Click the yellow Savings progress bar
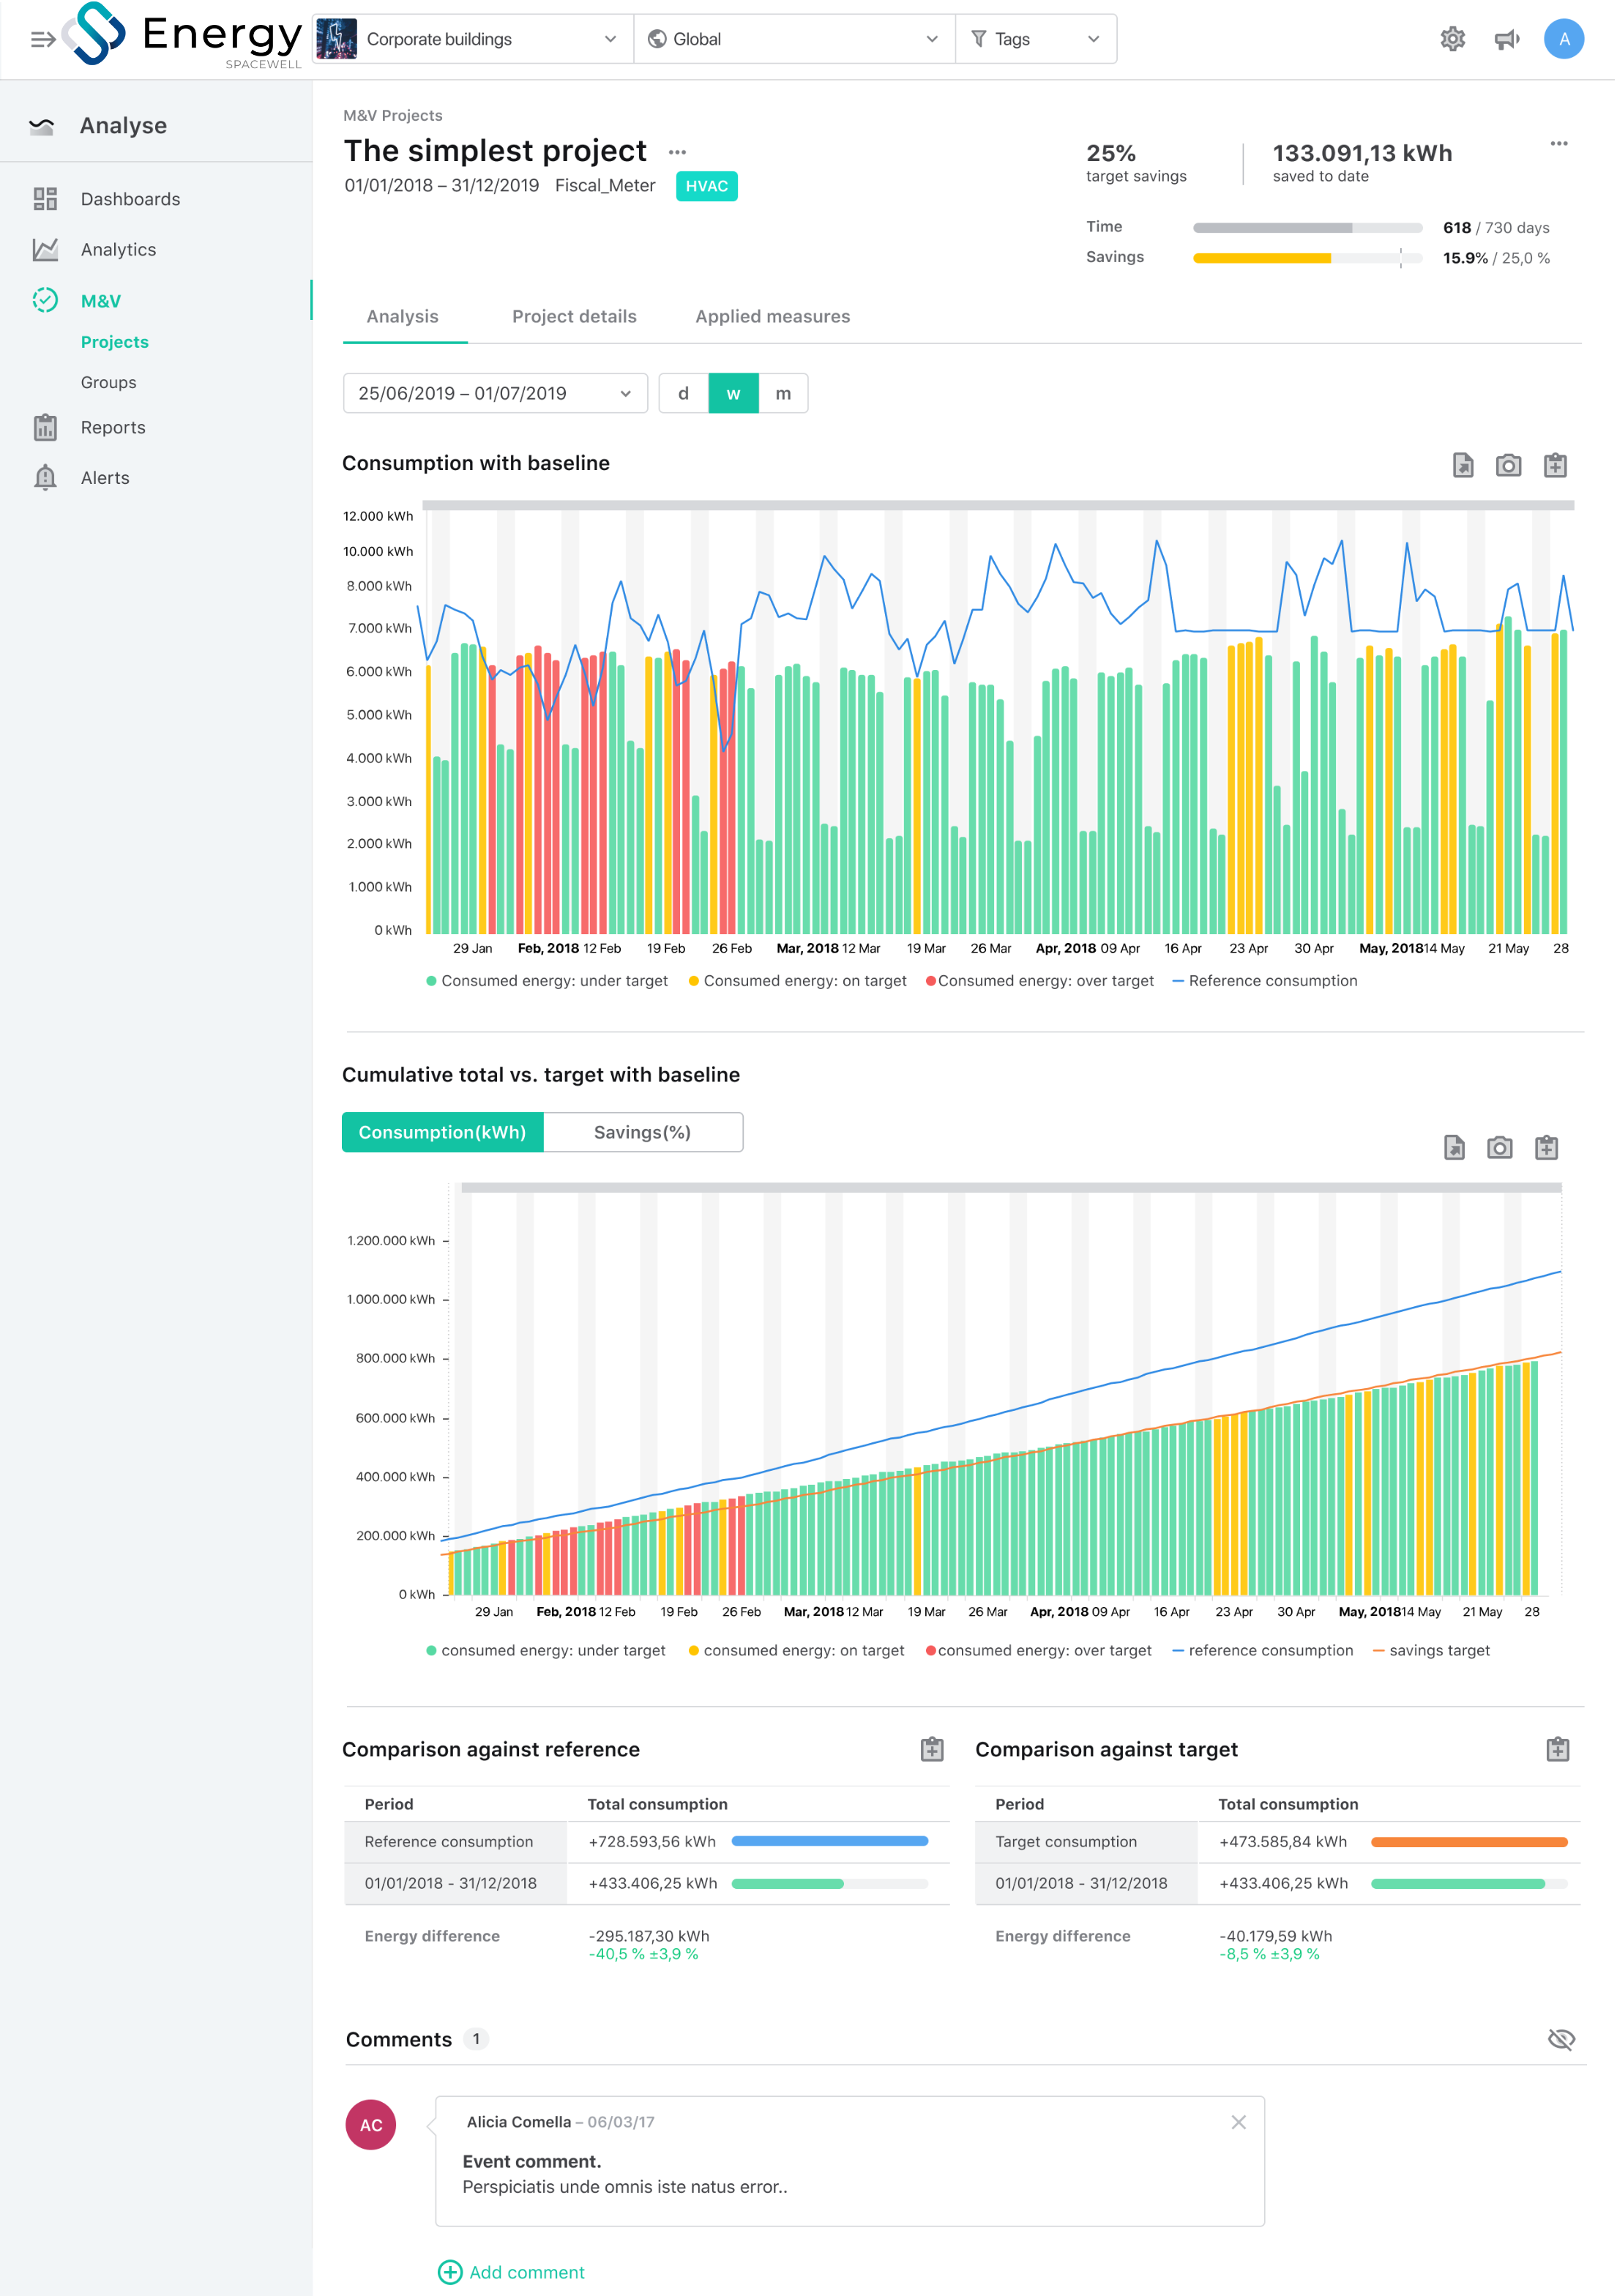The width and height of the screenshot is (1617, 2296). (x=1262, y=257)
